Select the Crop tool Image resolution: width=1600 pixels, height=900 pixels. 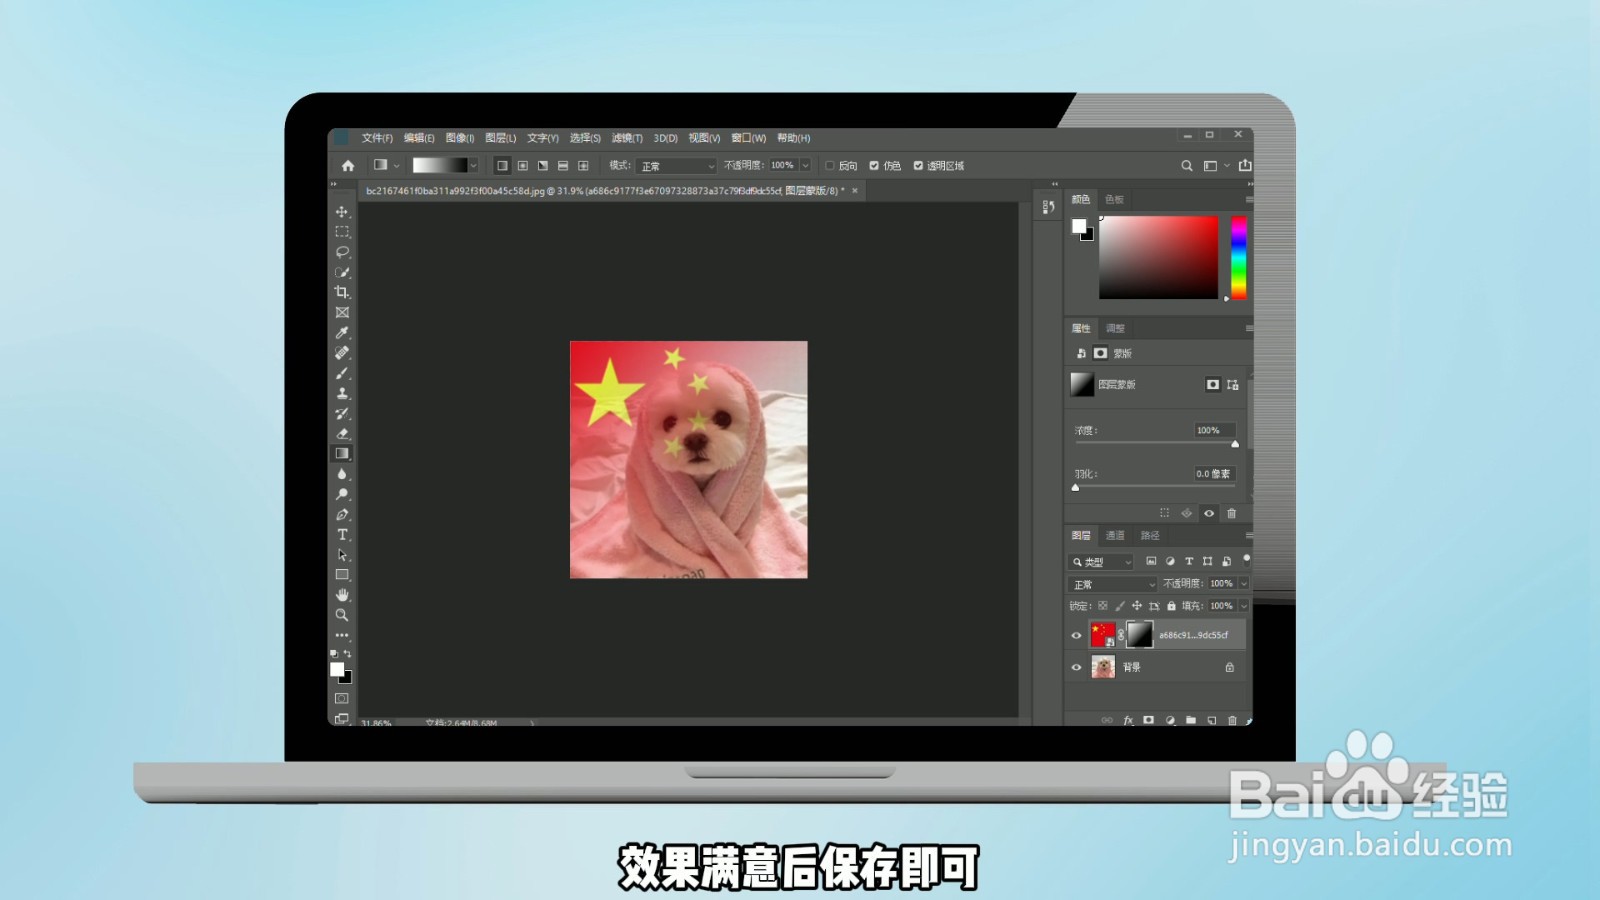click(x=342, y=292)
